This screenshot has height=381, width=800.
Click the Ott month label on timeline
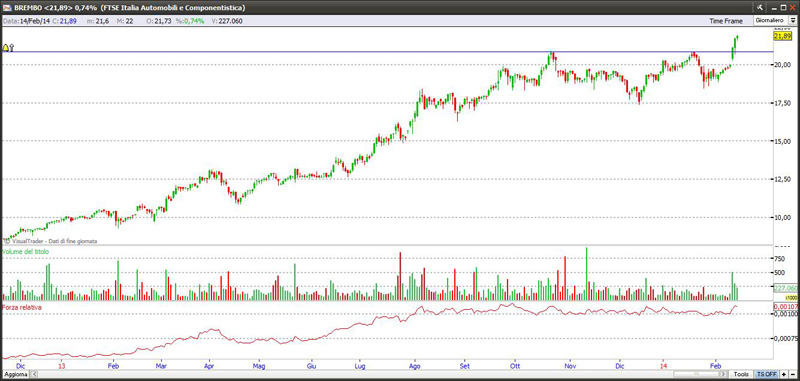pyautogui.click(x=515, y=366)
